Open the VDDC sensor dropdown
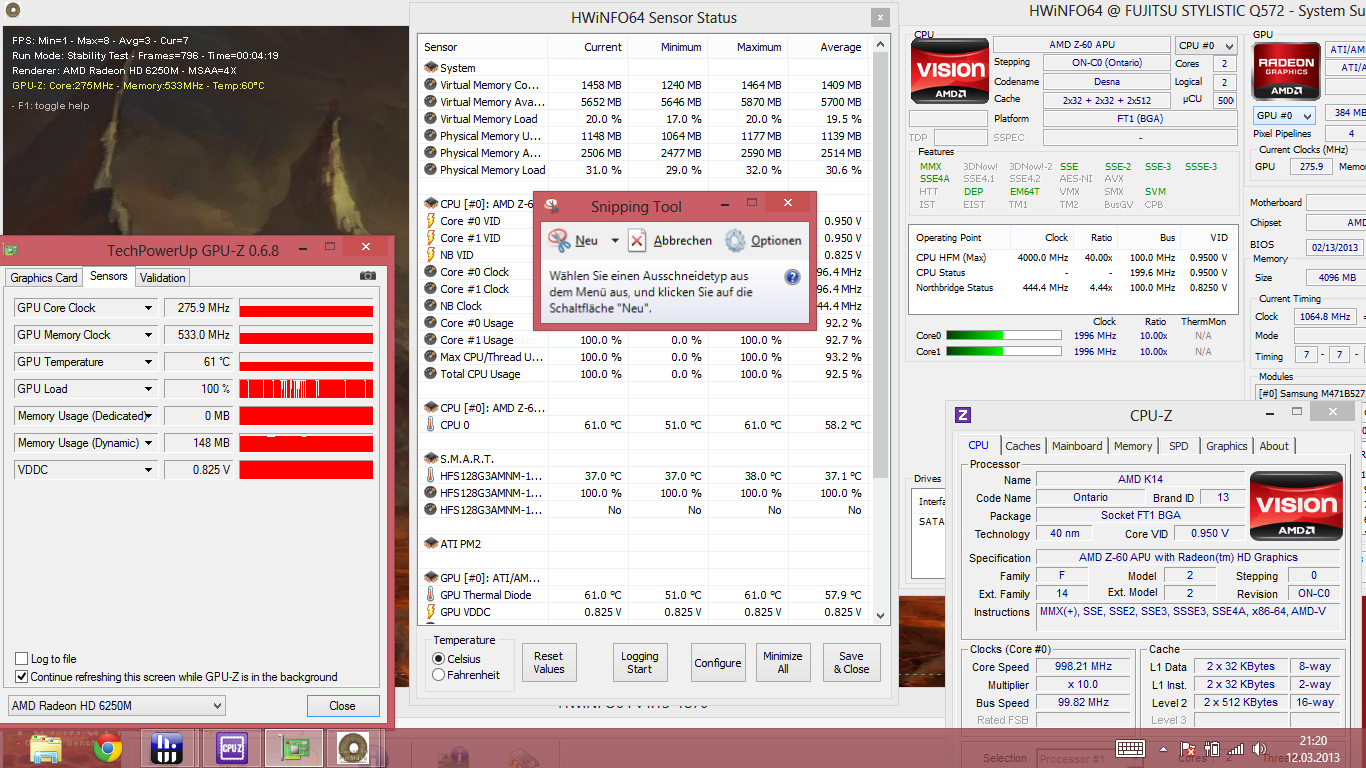 click(149, 470)
